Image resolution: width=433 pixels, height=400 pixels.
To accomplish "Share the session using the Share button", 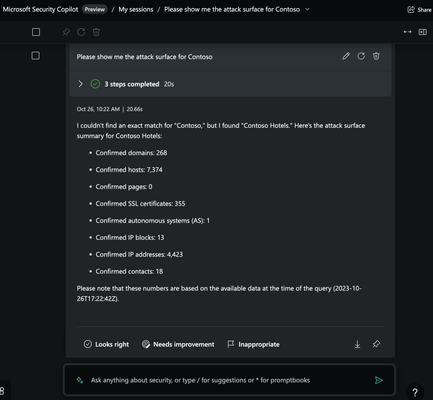I will click(x=419, y=10).
